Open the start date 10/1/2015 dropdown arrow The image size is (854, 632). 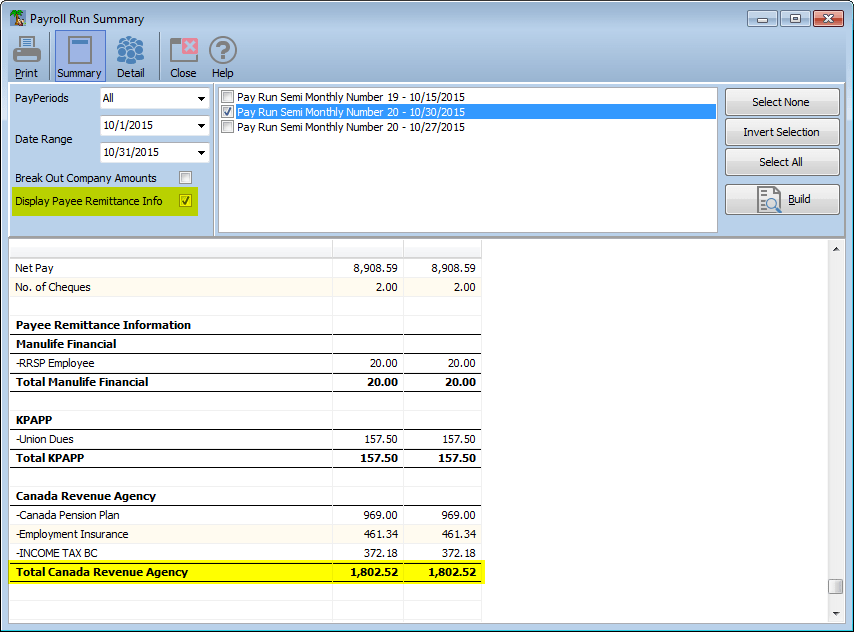tap(201, 126)
